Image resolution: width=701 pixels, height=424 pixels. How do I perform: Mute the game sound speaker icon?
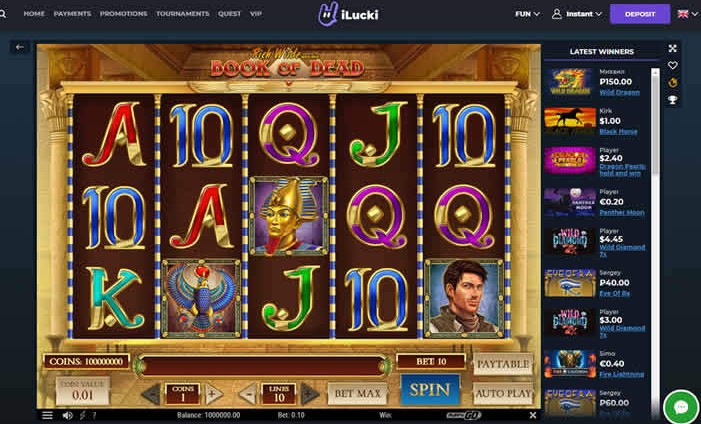tap(68, 416)
